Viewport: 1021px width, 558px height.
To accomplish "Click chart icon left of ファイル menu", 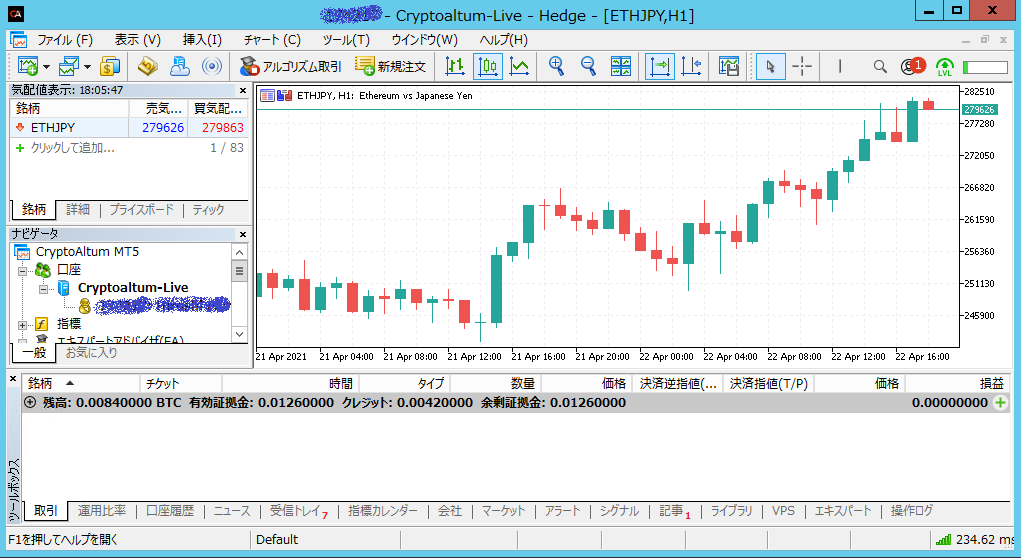I will [x=19, y=40].
